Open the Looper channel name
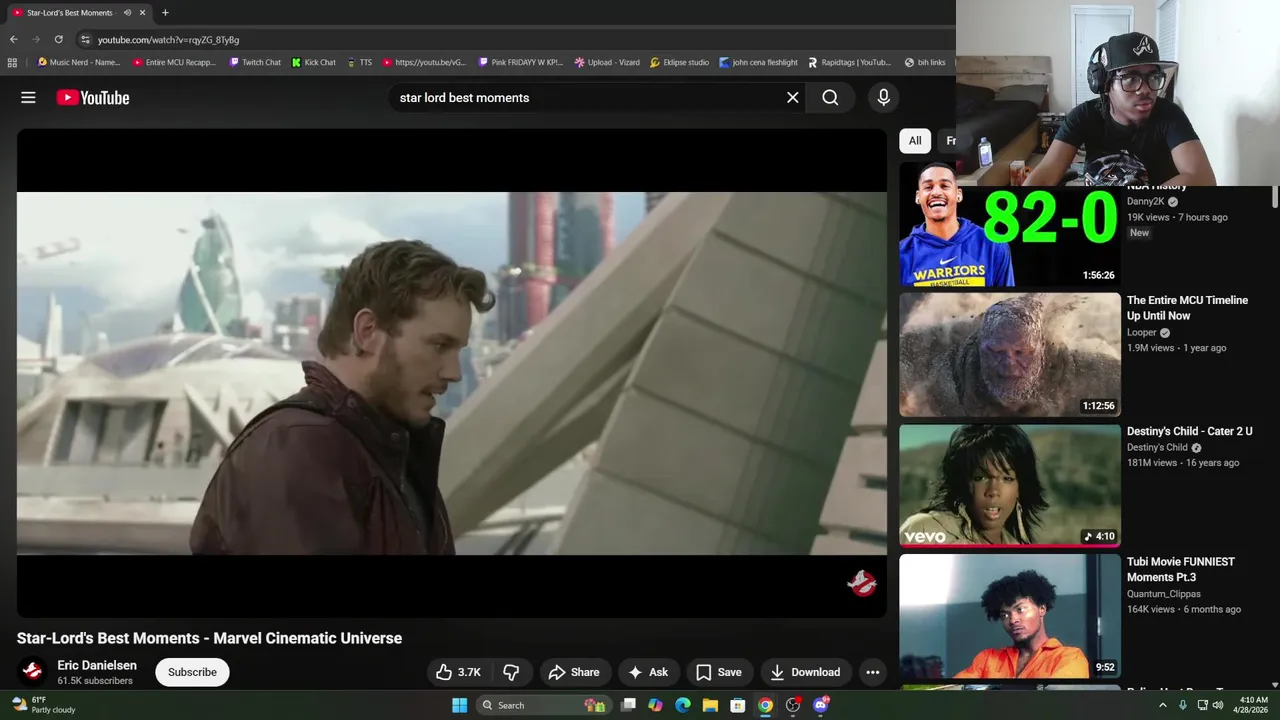This screenshot has height=720, width=1280. coord(1141,333)
